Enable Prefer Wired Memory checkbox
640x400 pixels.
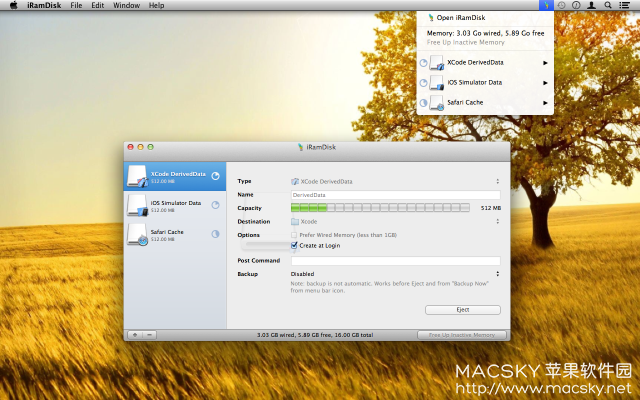(294, 235)
